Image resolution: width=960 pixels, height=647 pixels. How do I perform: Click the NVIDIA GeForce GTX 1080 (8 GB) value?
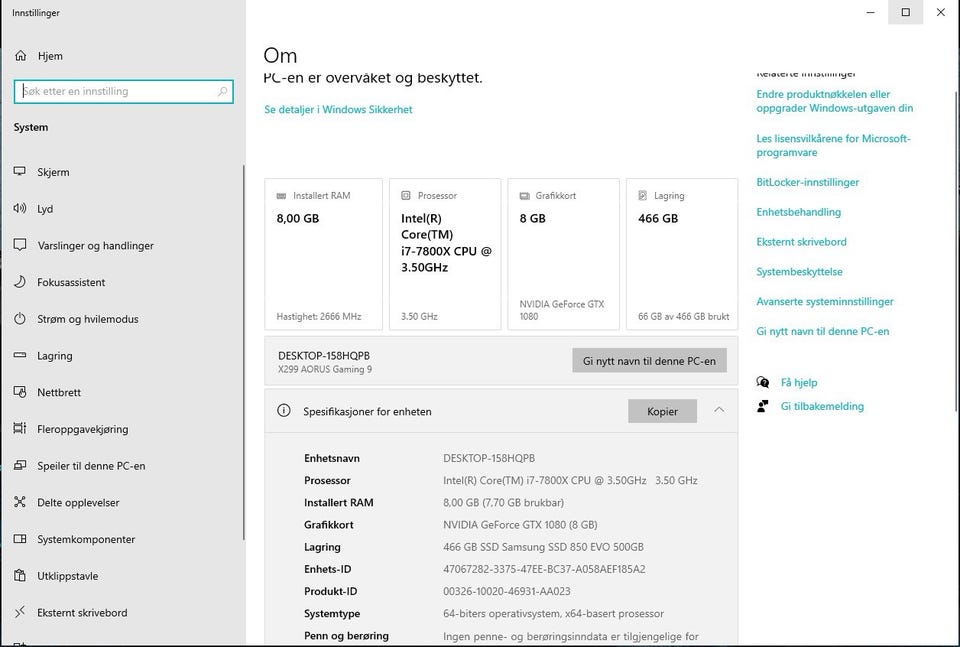pyautogui.click(x=520, y=525)
